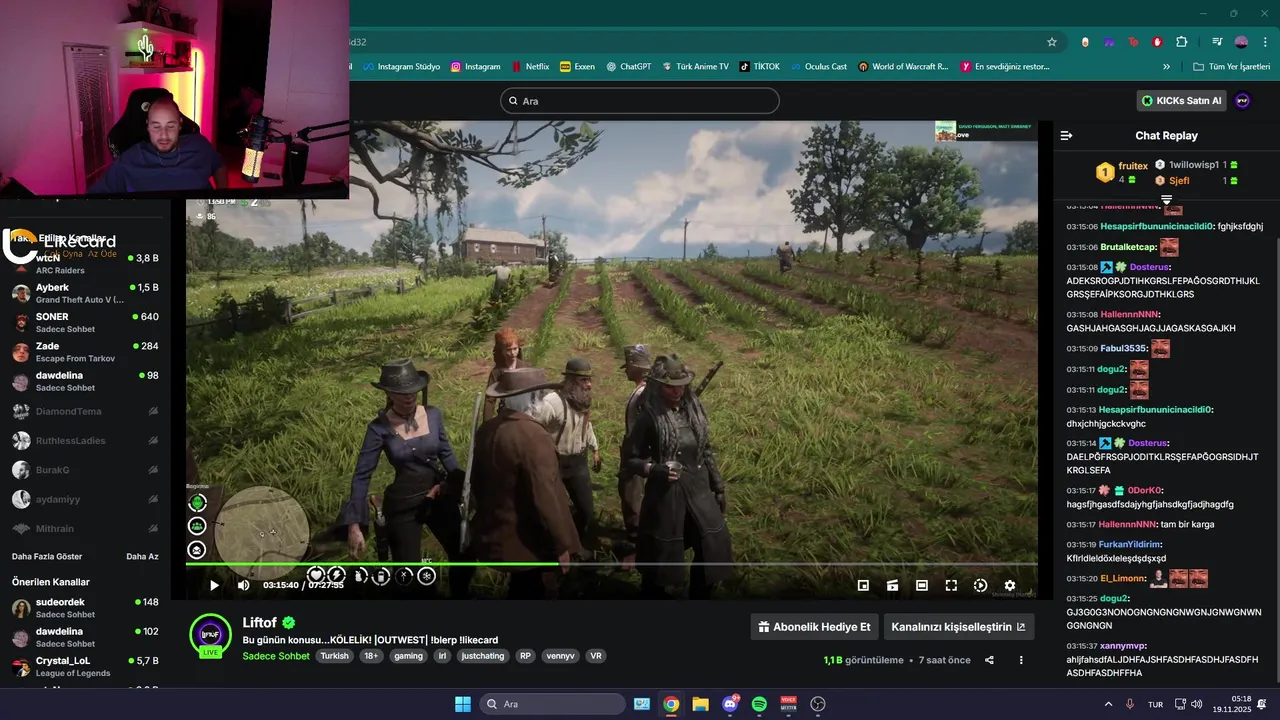Open the offline RuthlessLadies channel
Screen dimensions: 1280x720
point(85,440)
